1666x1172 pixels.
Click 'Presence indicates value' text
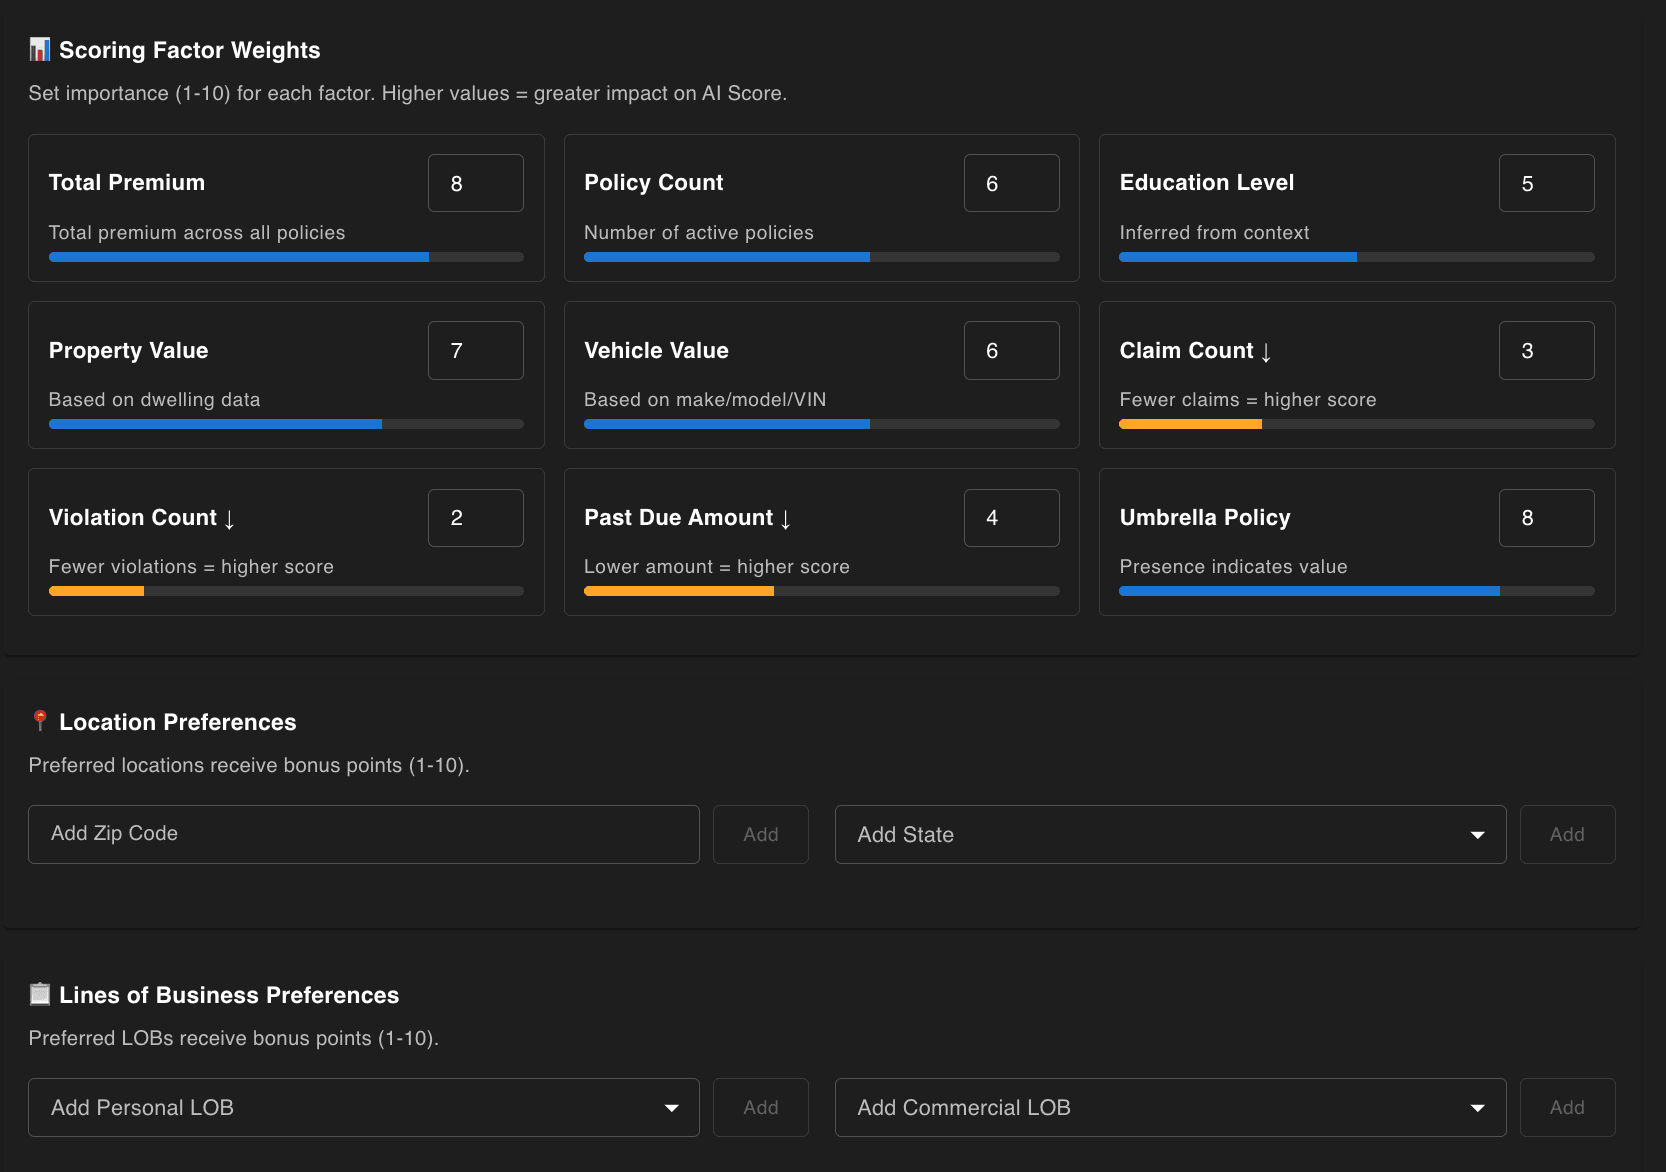click(1233, 566)
